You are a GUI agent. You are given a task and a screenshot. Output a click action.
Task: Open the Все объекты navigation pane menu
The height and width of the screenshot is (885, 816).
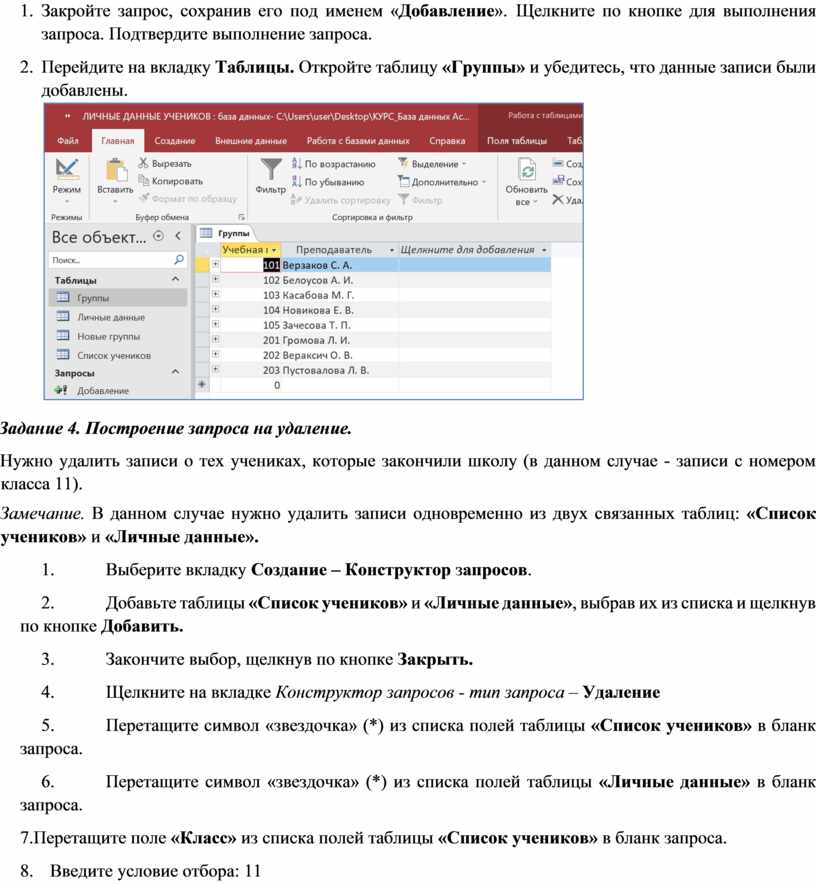[159, 236]
